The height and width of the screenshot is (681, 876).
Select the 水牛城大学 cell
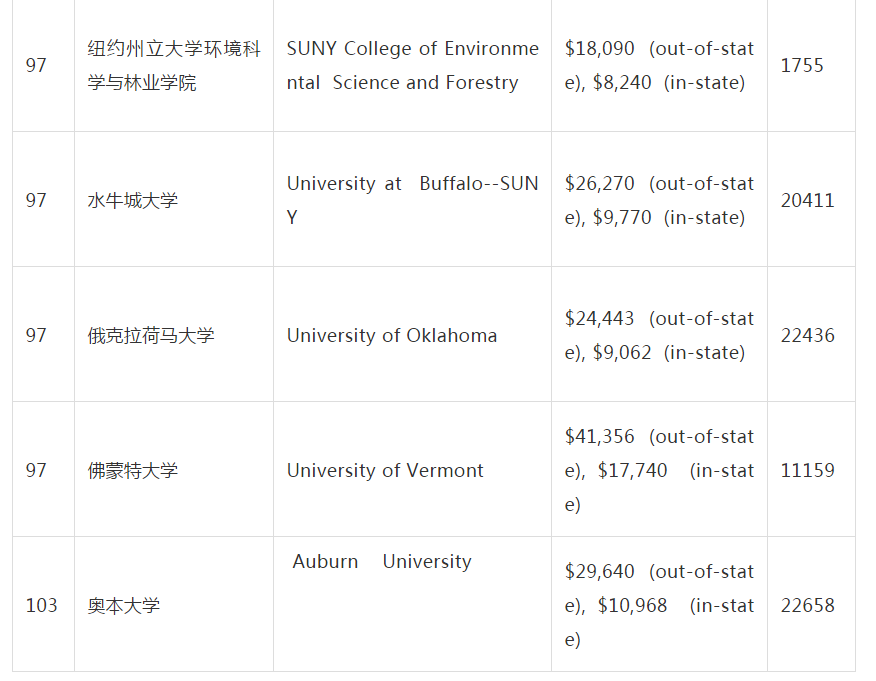pos(133,201)
